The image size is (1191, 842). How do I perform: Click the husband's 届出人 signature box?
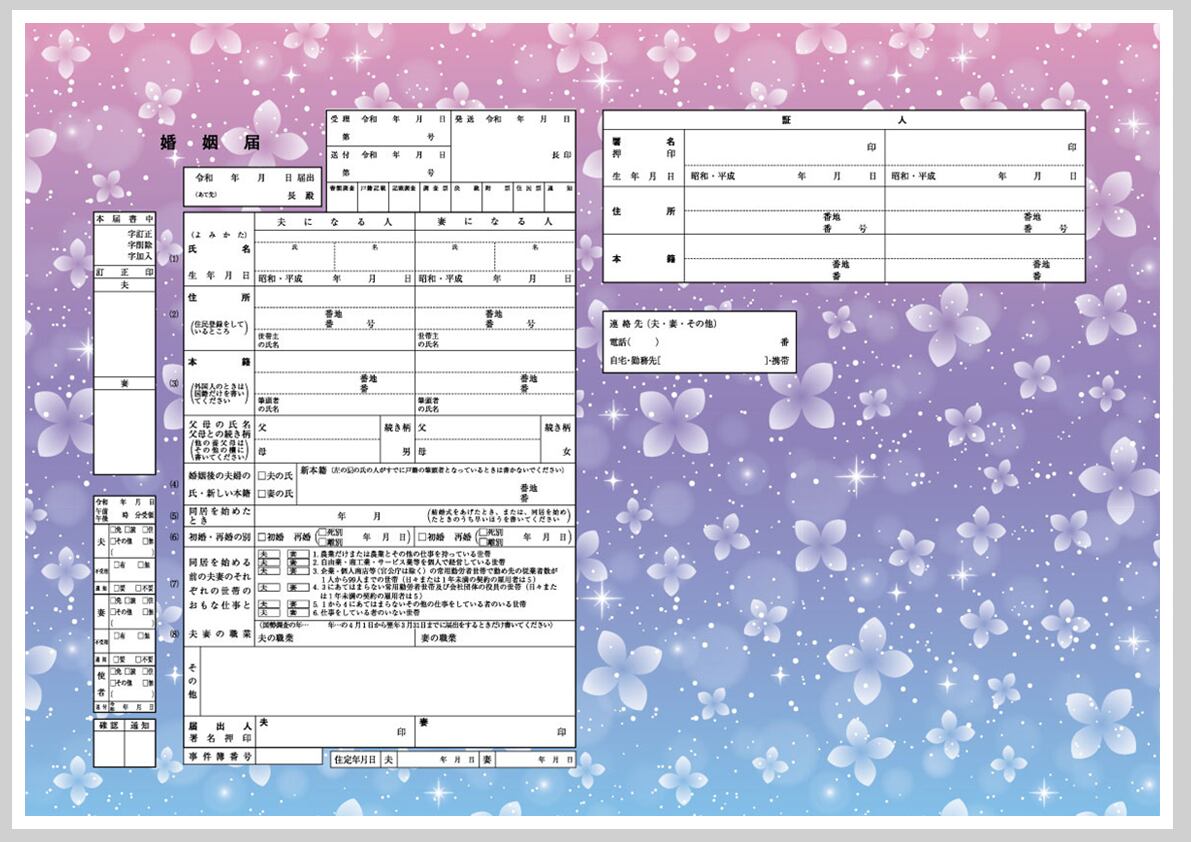334,732
